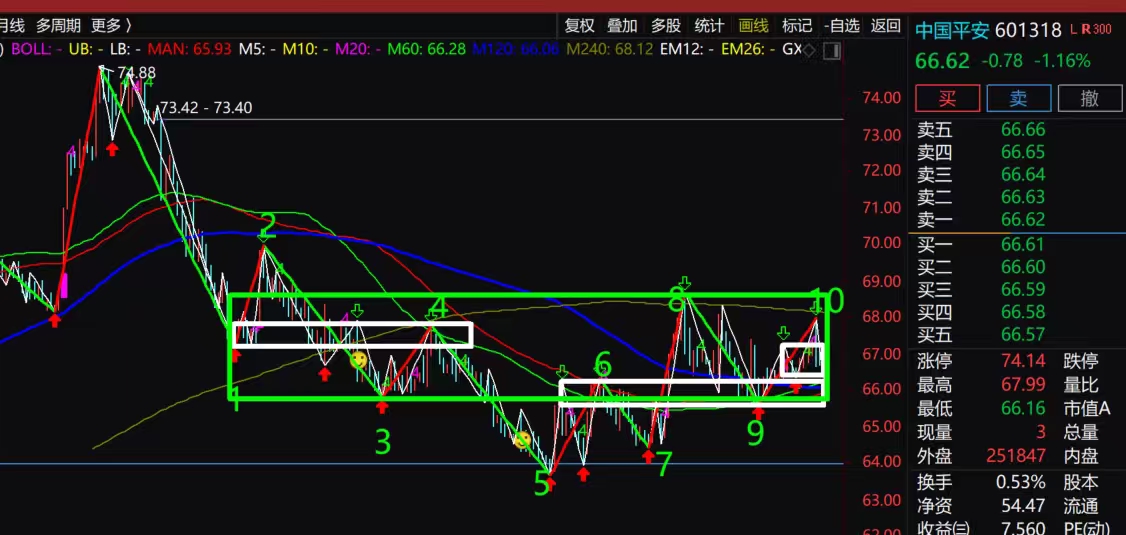This screenshot has height=535, width=1126.
Task: Click the M60: 66.28 moving average label
Action: click(427, 50)
